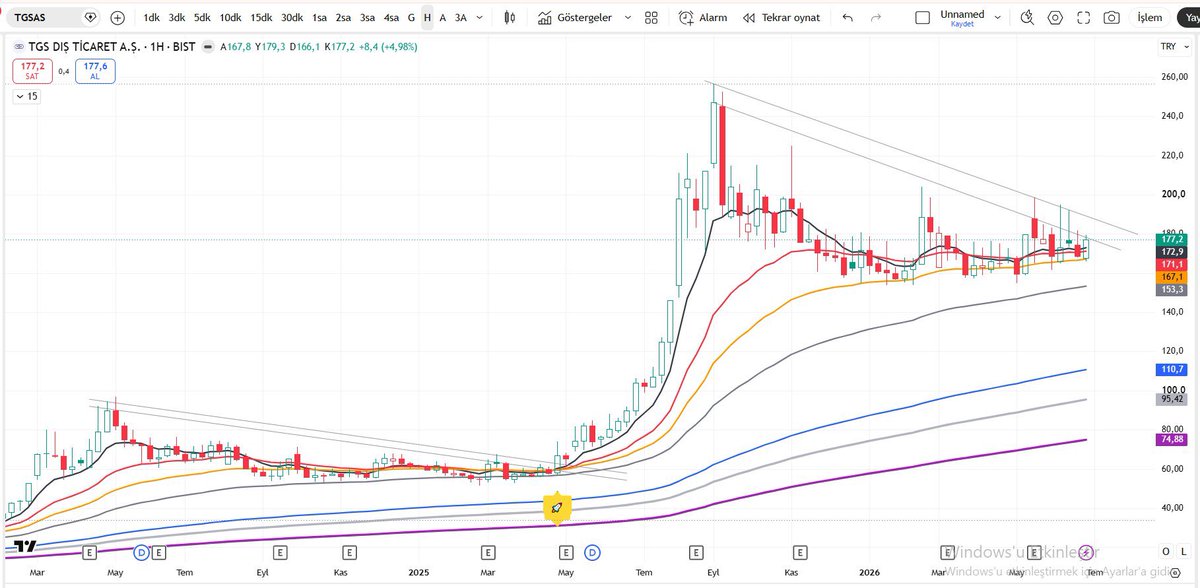This screenshot has width=1200, height=588.
Task: Select the 3A timeframe
Action: click(x=460, y=17)
